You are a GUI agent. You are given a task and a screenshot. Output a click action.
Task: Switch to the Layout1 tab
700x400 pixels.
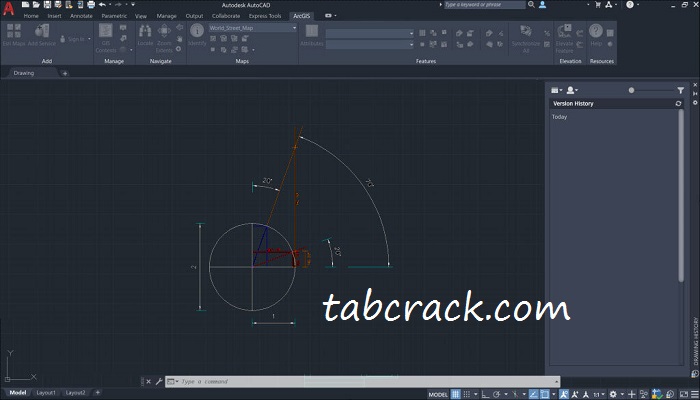(x=46, y=393)
